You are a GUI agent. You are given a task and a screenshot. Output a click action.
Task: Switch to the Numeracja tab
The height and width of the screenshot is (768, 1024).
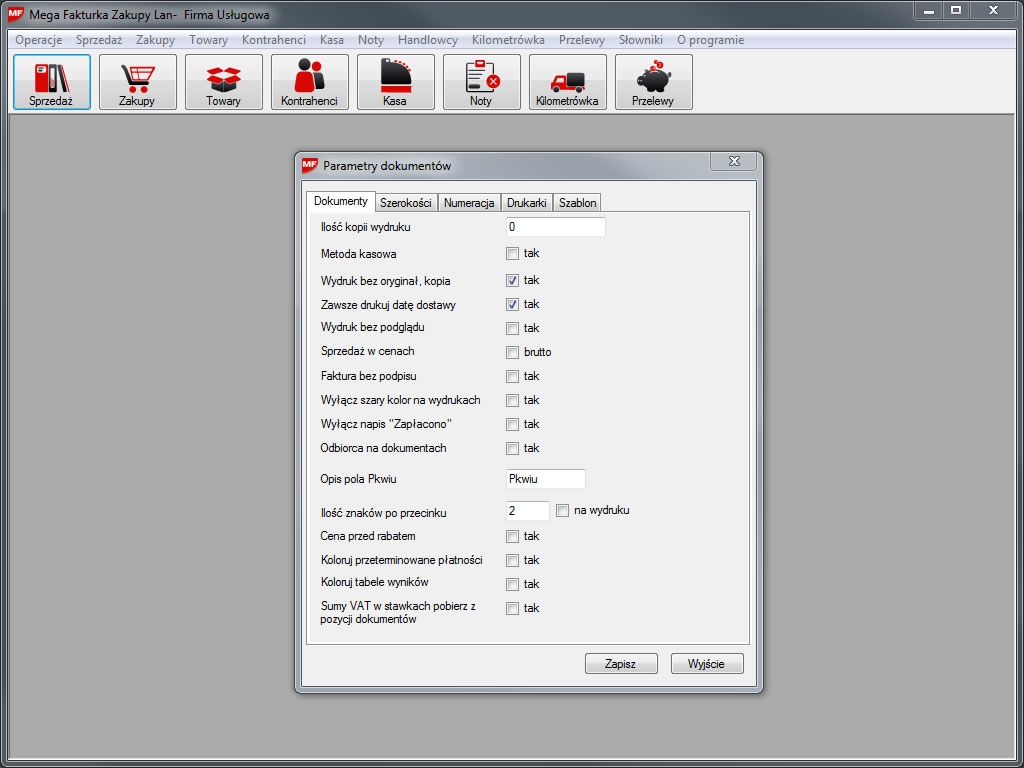pos(469,203)
